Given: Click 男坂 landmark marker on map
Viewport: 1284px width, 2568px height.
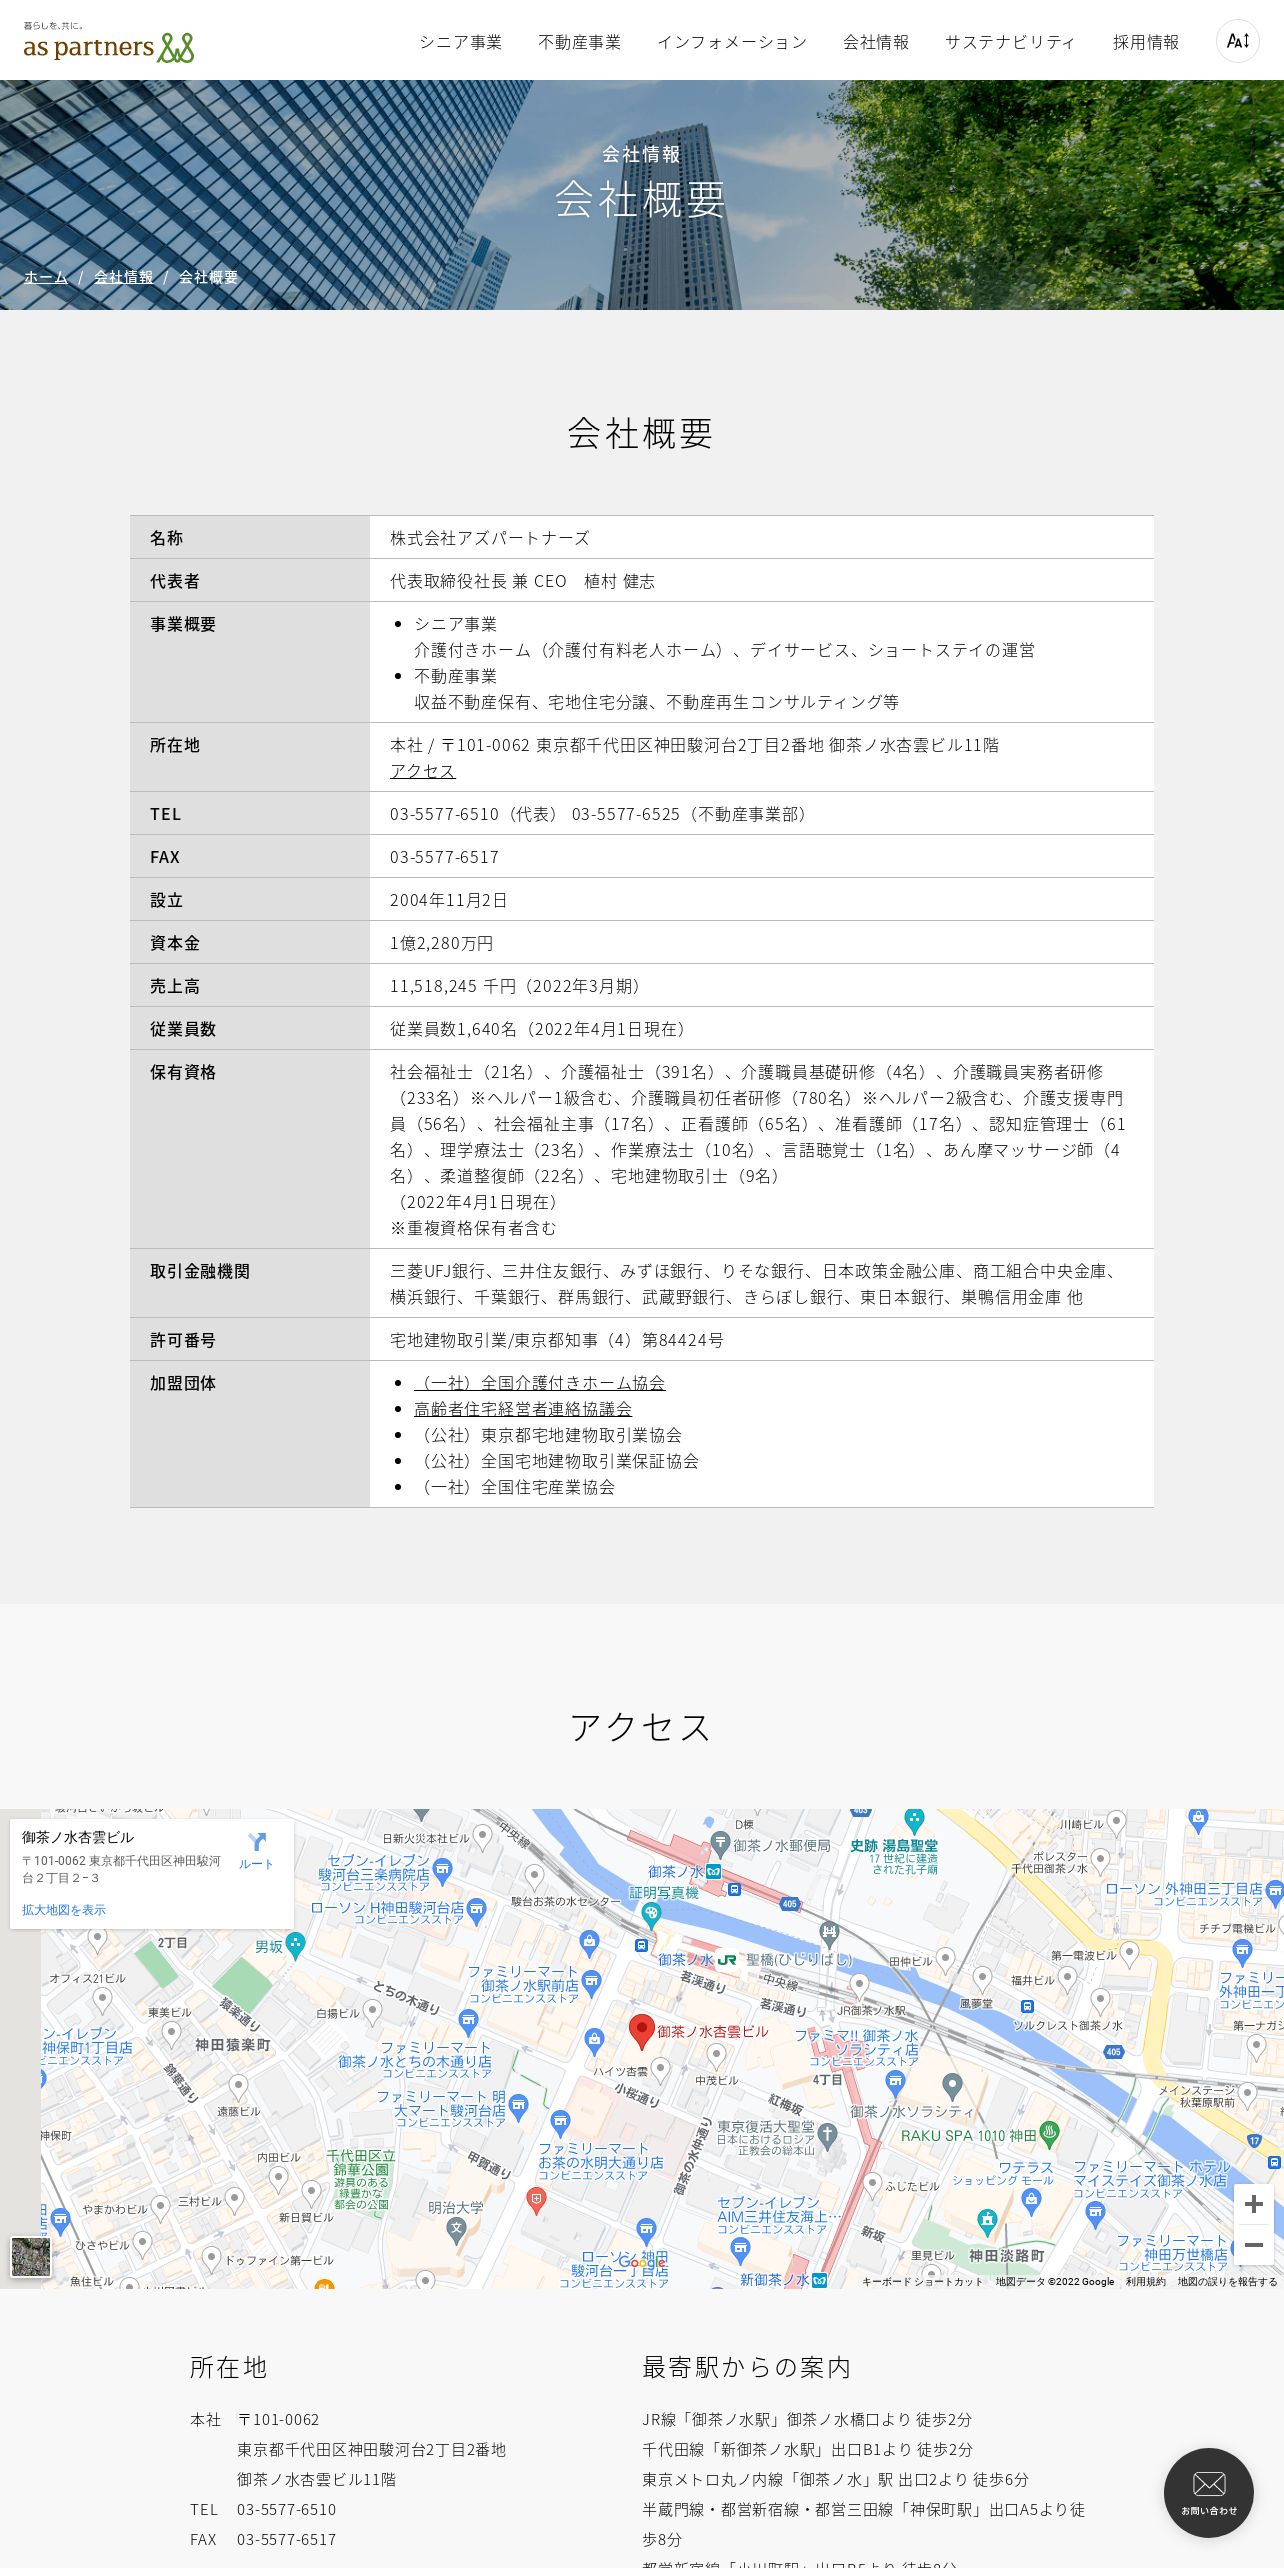Looking at the screenshot, I should 295,1945.
